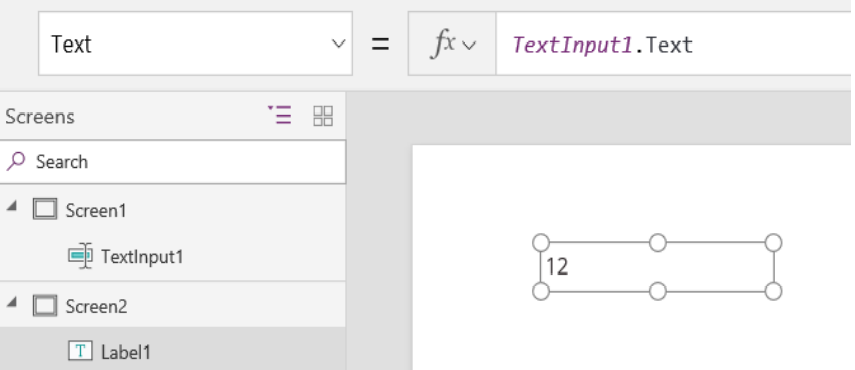Viewport: 855px width, 370px height.
Task: Click the top-middle resize handle of label
Action: tap(658, 242)
